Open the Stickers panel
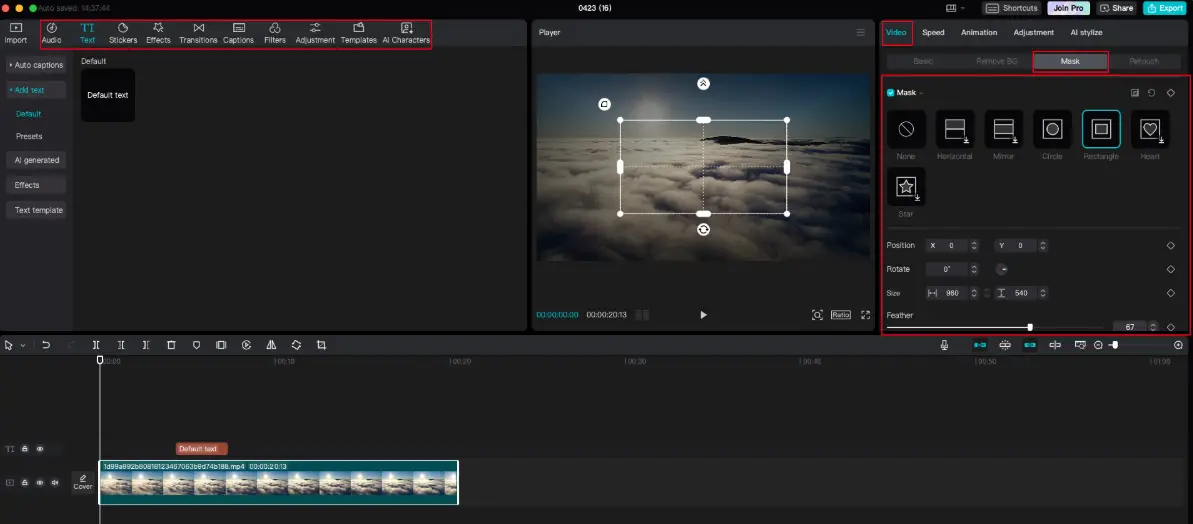 coord(123,33)
